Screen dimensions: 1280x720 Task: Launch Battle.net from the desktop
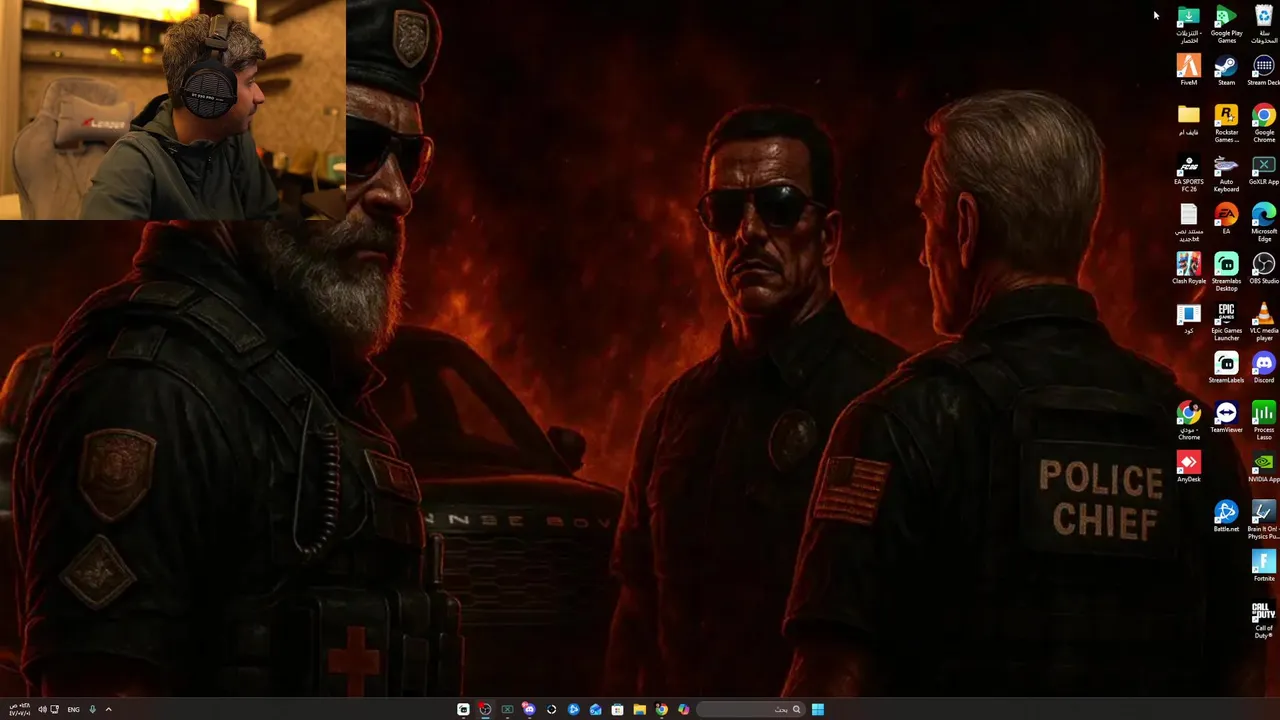(1226, 517)
